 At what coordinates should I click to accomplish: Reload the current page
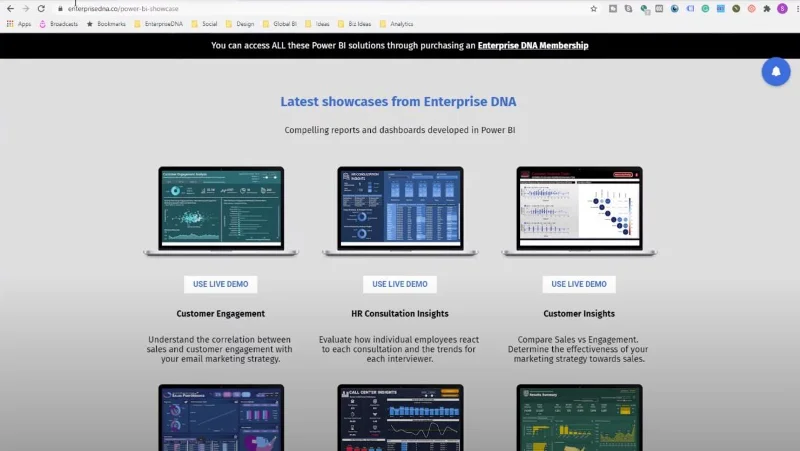pyautogui.click(x=41, y=9)
